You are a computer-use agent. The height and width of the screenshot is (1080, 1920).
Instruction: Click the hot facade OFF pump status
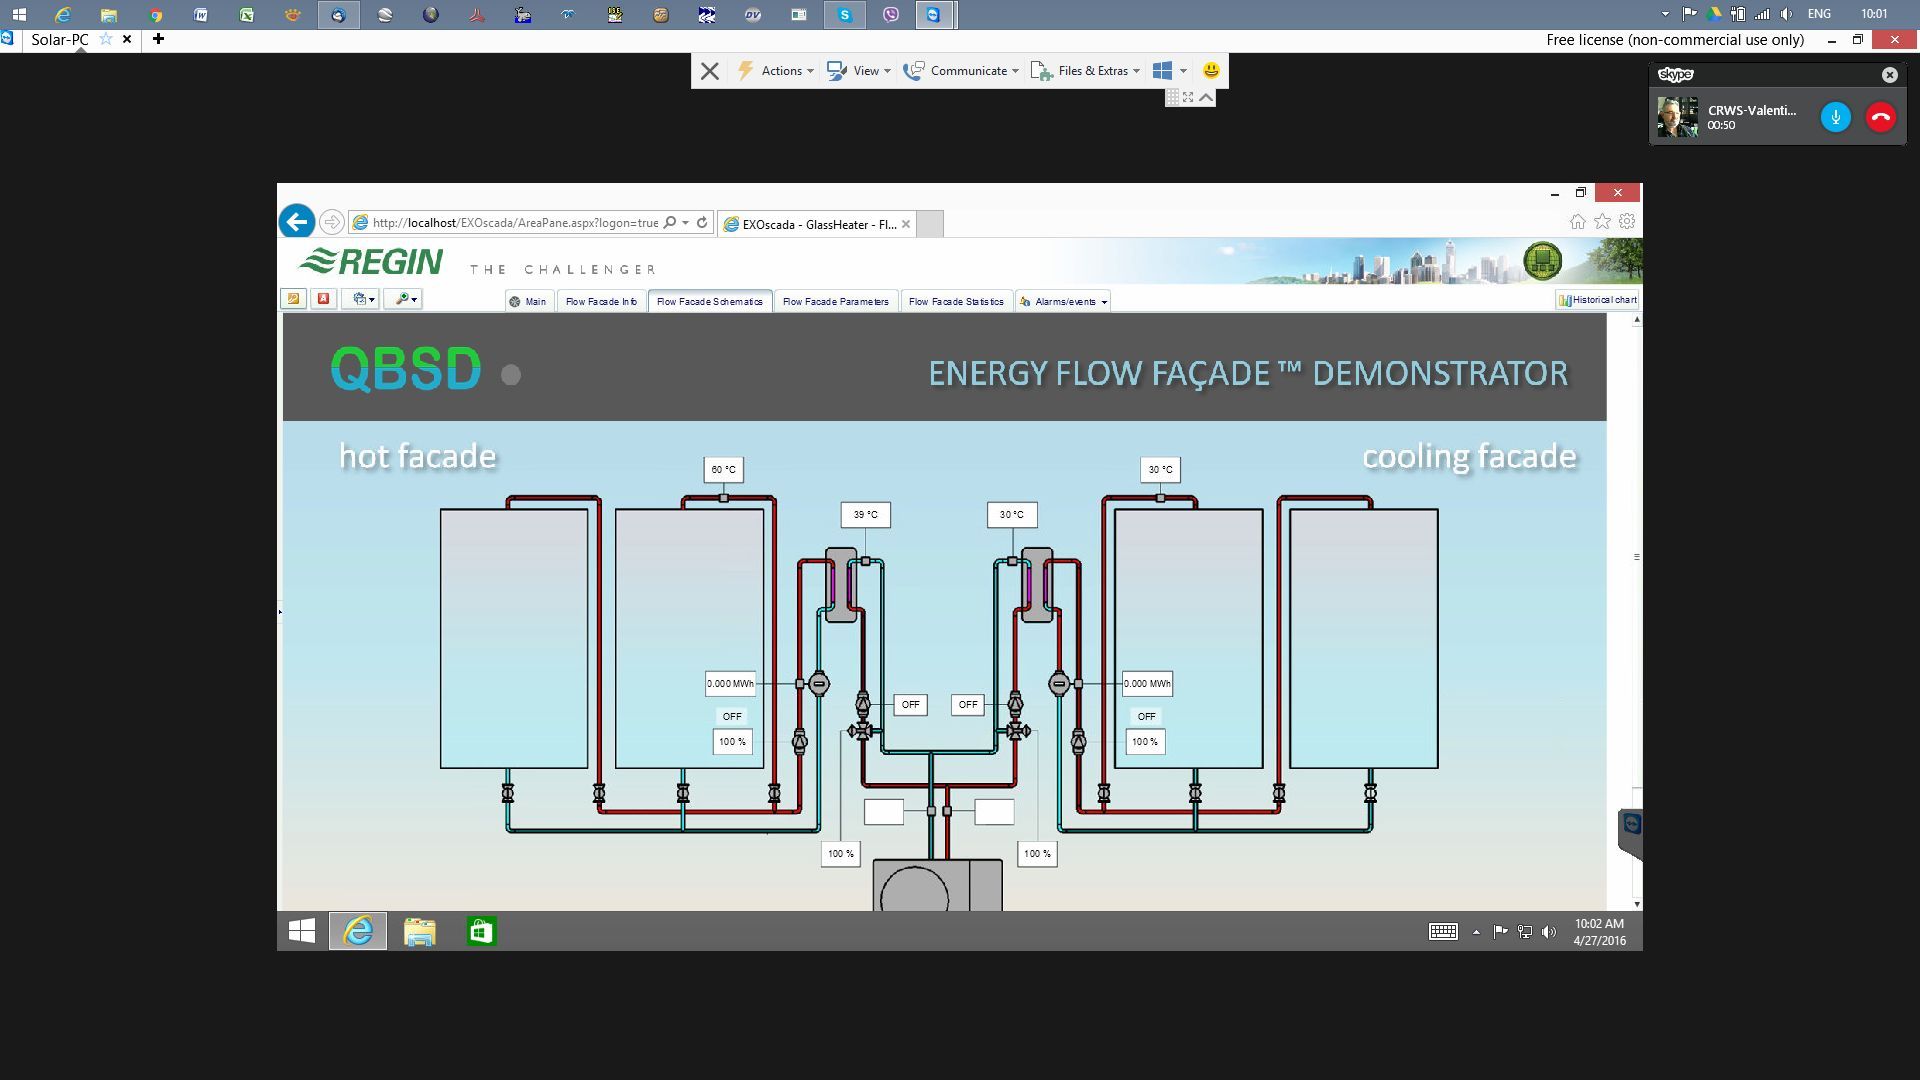click(x=732, y=716)
